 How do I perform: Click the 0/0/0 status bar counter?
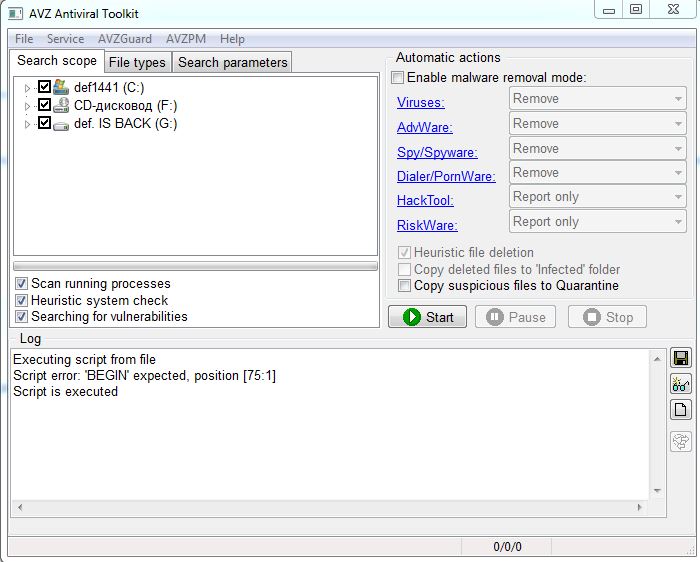507,546
